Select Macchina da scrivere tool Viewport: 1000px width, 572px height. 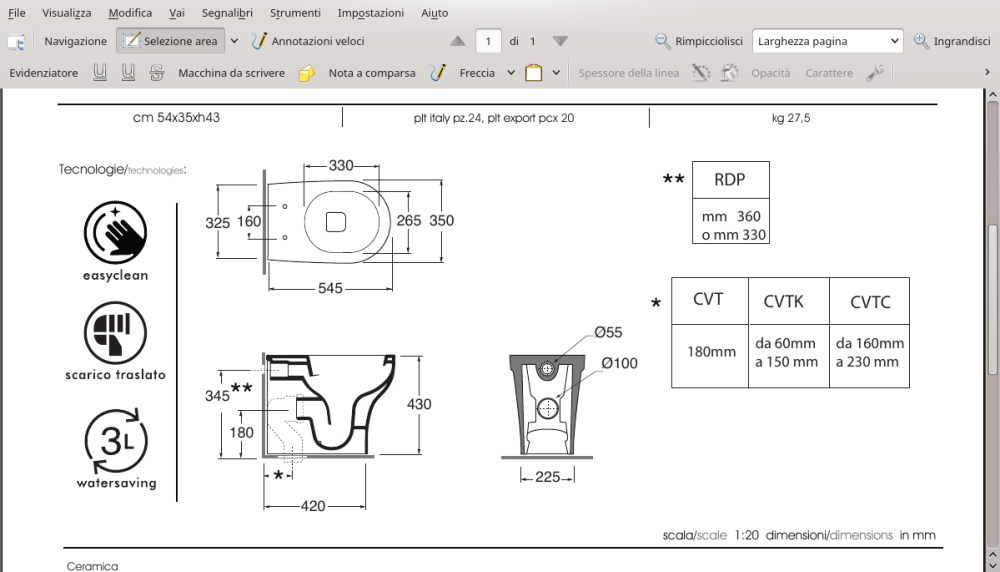[x=232, y=73]
